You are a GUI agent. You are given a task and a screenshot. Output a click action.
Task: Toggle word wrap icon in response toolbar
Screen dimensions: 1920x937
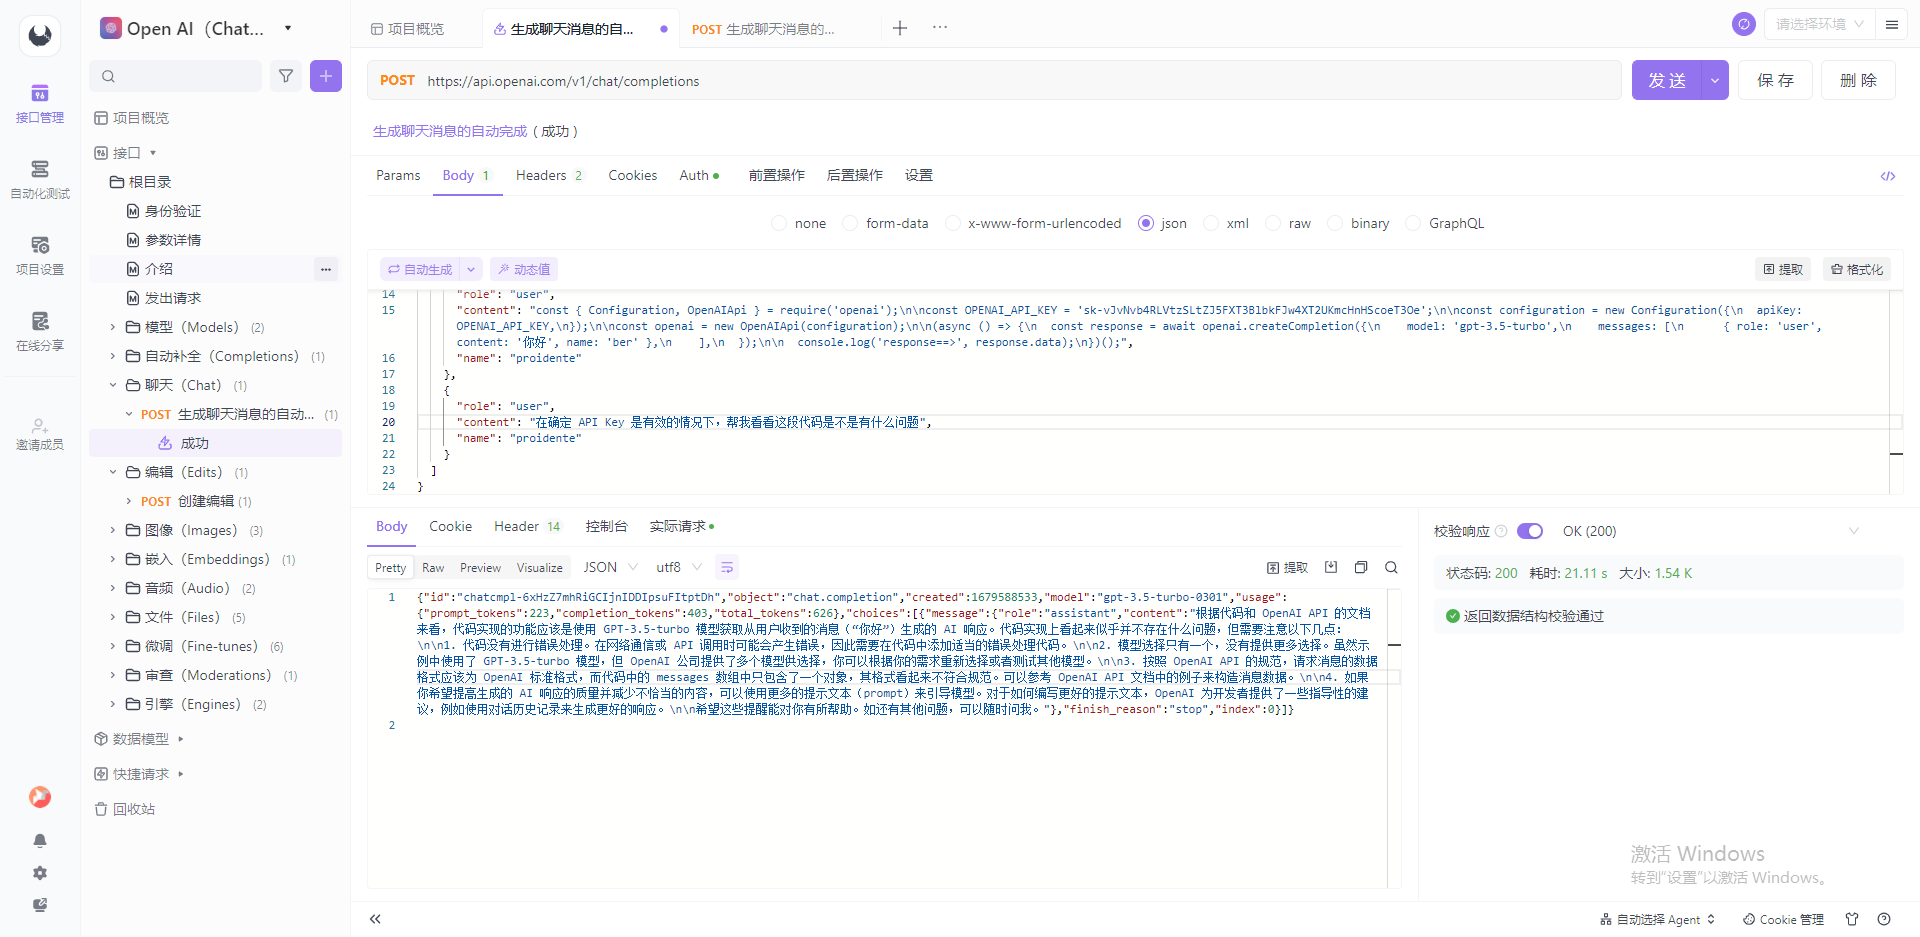[727, 567]
